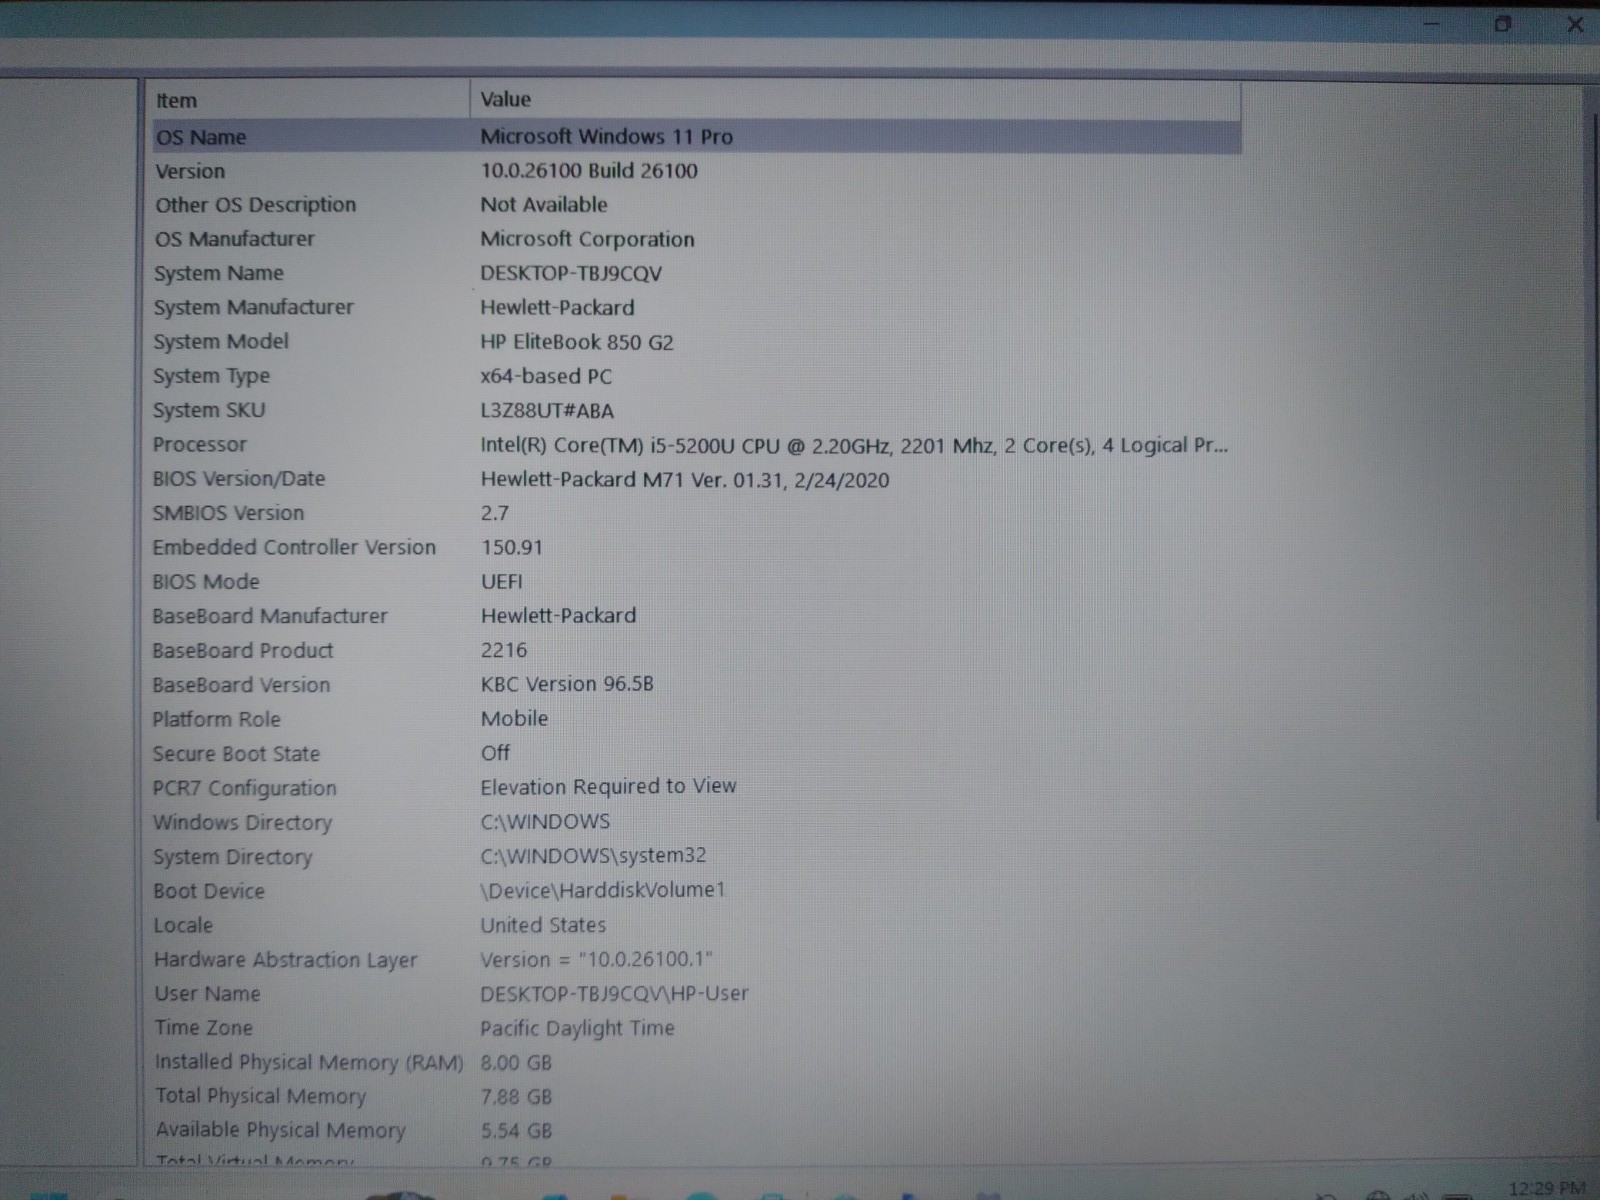Select the Other OS Description row
This screenshot has height=1200, width=1600.
(x=255, y=205)
